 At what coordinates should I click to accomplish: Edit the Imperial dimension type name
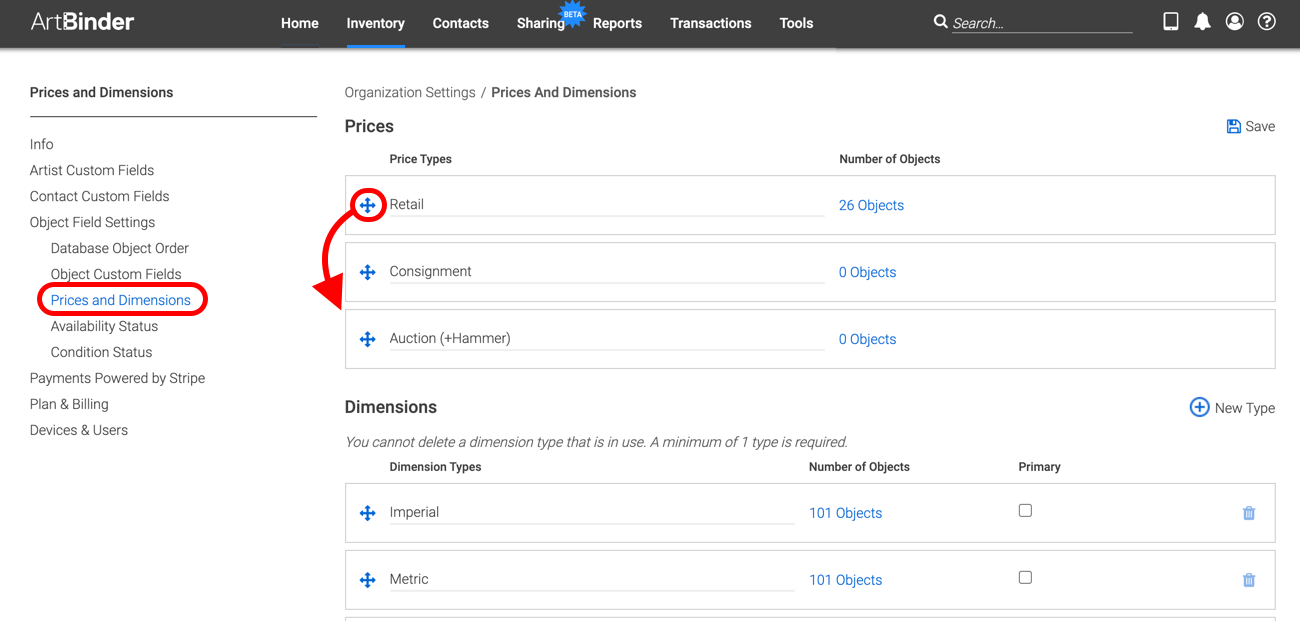point(592,512)
